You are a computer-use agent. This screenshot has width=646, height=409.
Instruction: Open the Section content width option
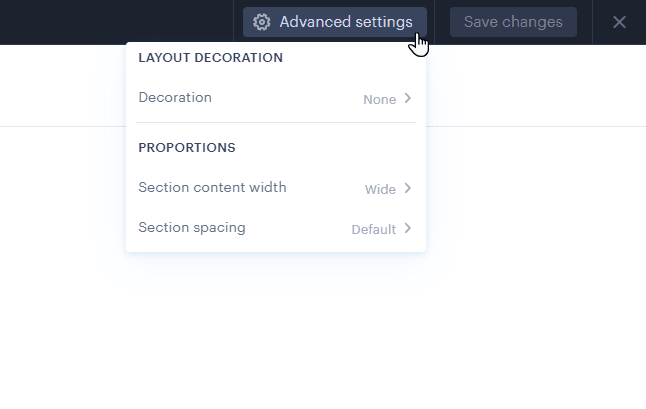point(275,188)
